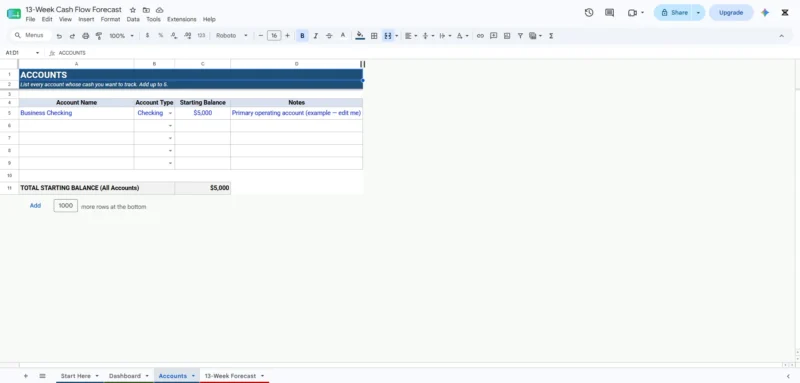Viewport: 800px width, 383px height.
Task: Add a new sheet with plus icon
Action: (26, 376)
